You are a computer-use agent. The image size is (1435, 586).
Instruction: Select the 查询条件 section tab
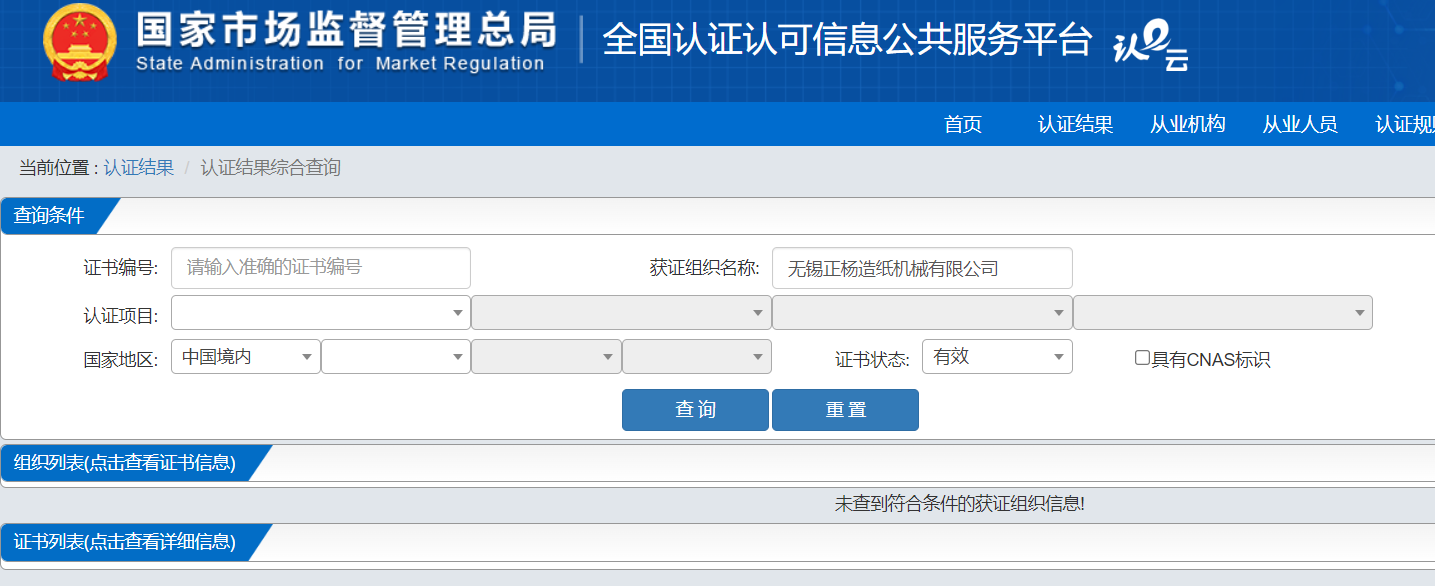[x=50, y=216]
